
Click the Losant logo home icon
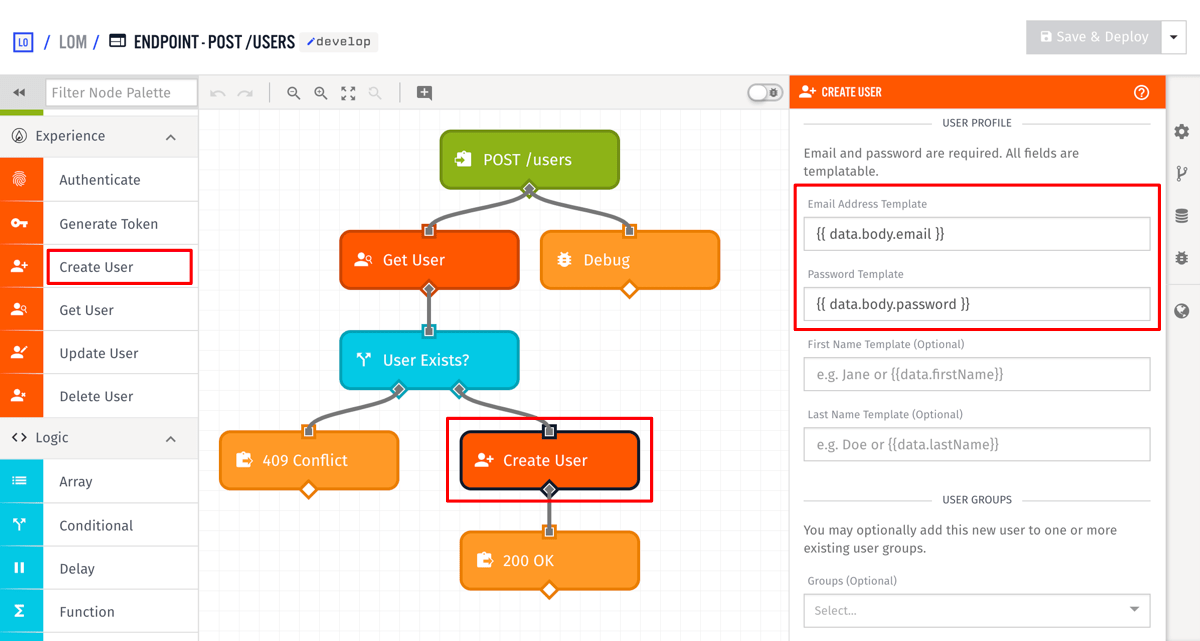(23, 42)
